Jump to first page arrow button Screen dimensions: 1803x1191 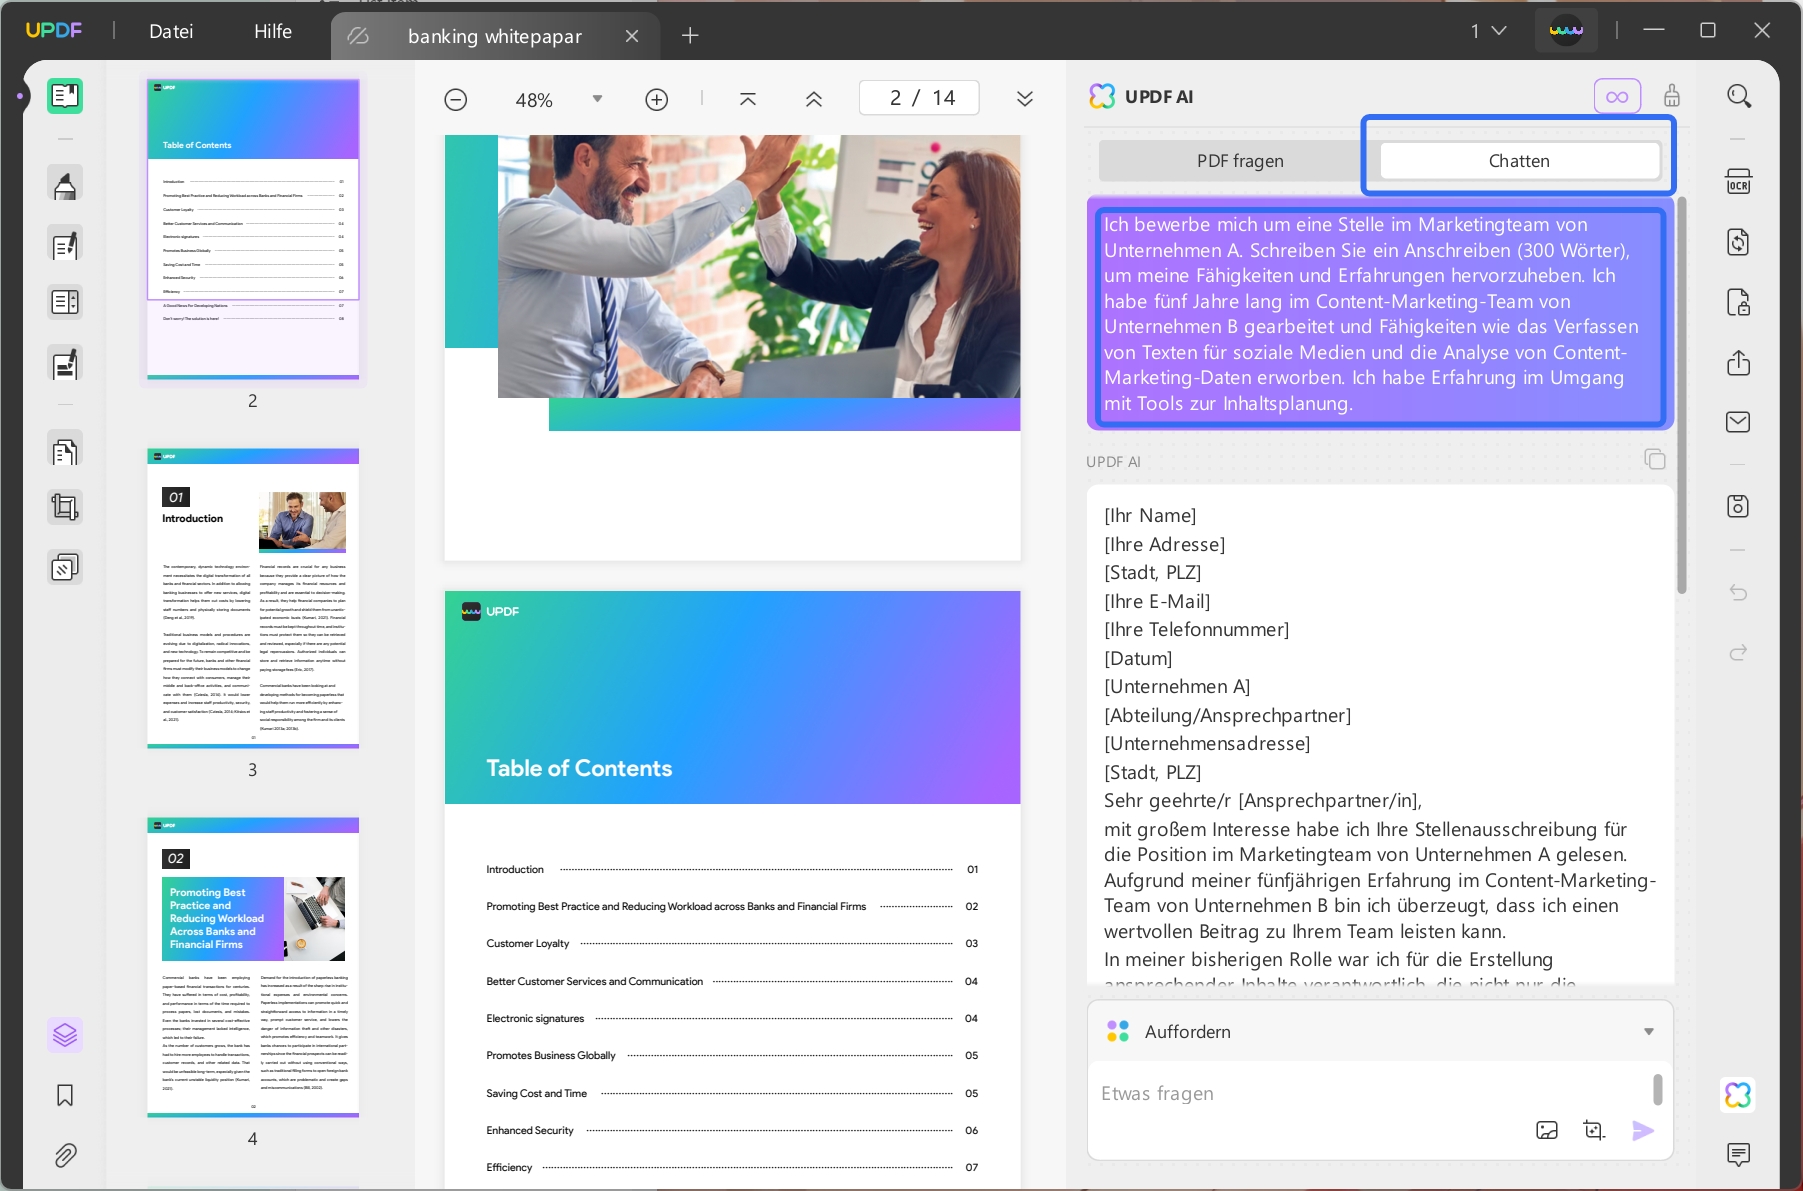pos(748,99)
